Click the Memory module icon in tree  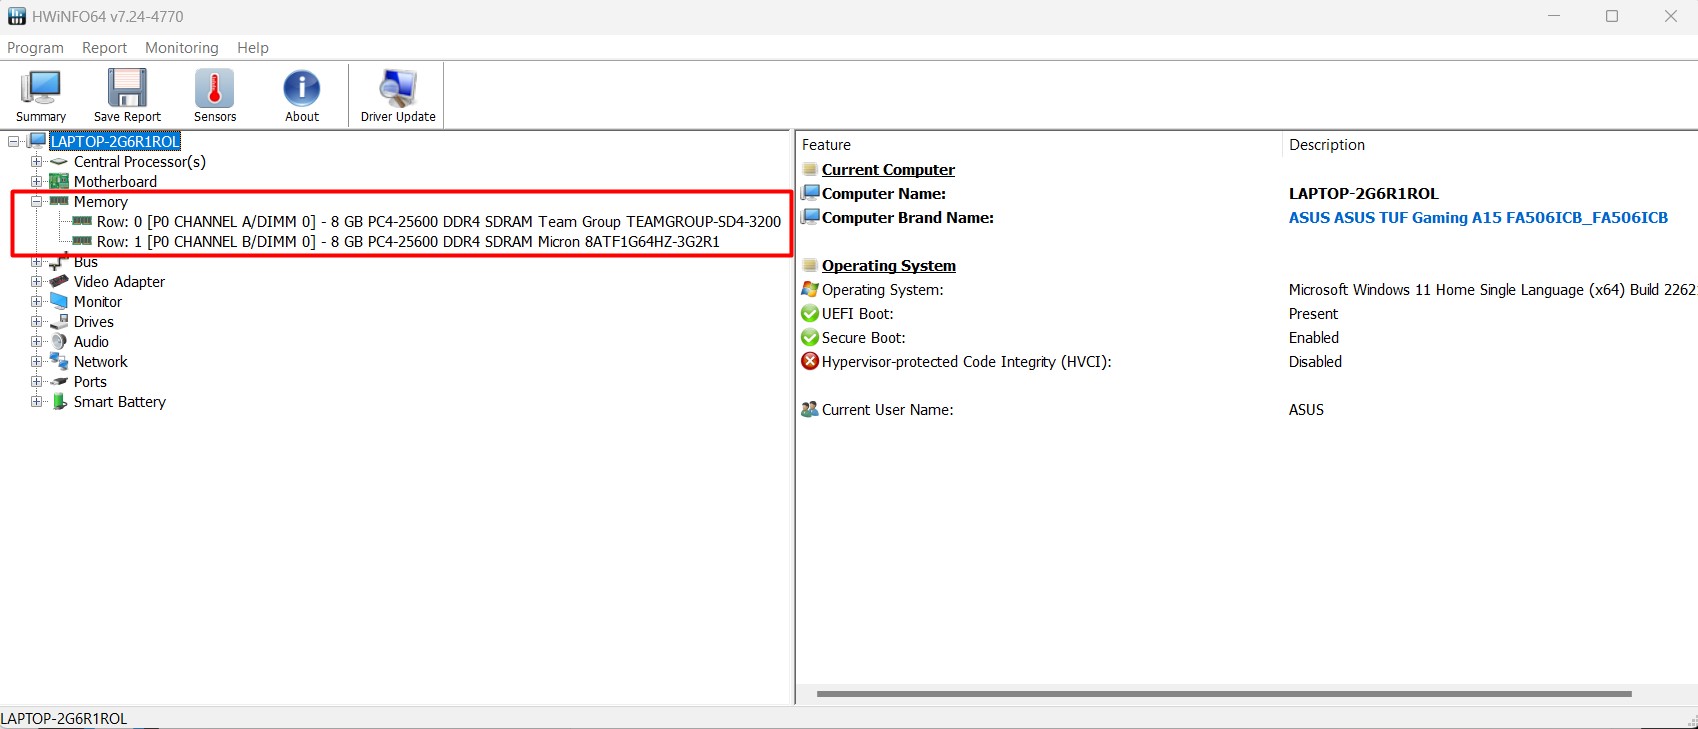59,201
